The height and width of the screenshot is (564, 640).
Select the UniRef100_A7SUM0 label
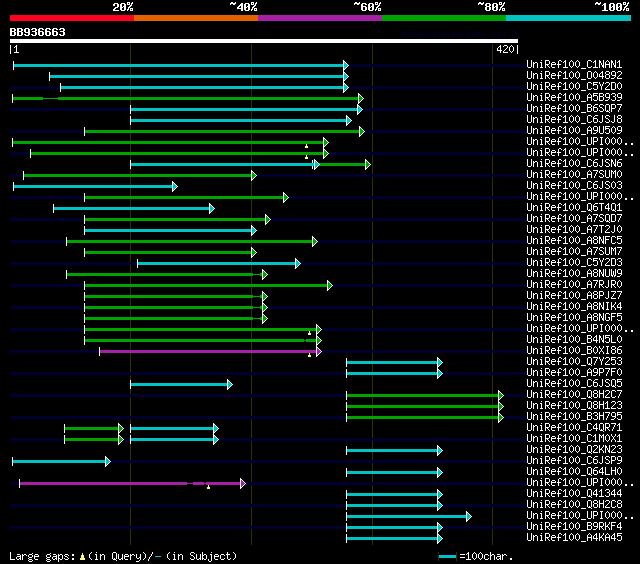click(574, 175)
